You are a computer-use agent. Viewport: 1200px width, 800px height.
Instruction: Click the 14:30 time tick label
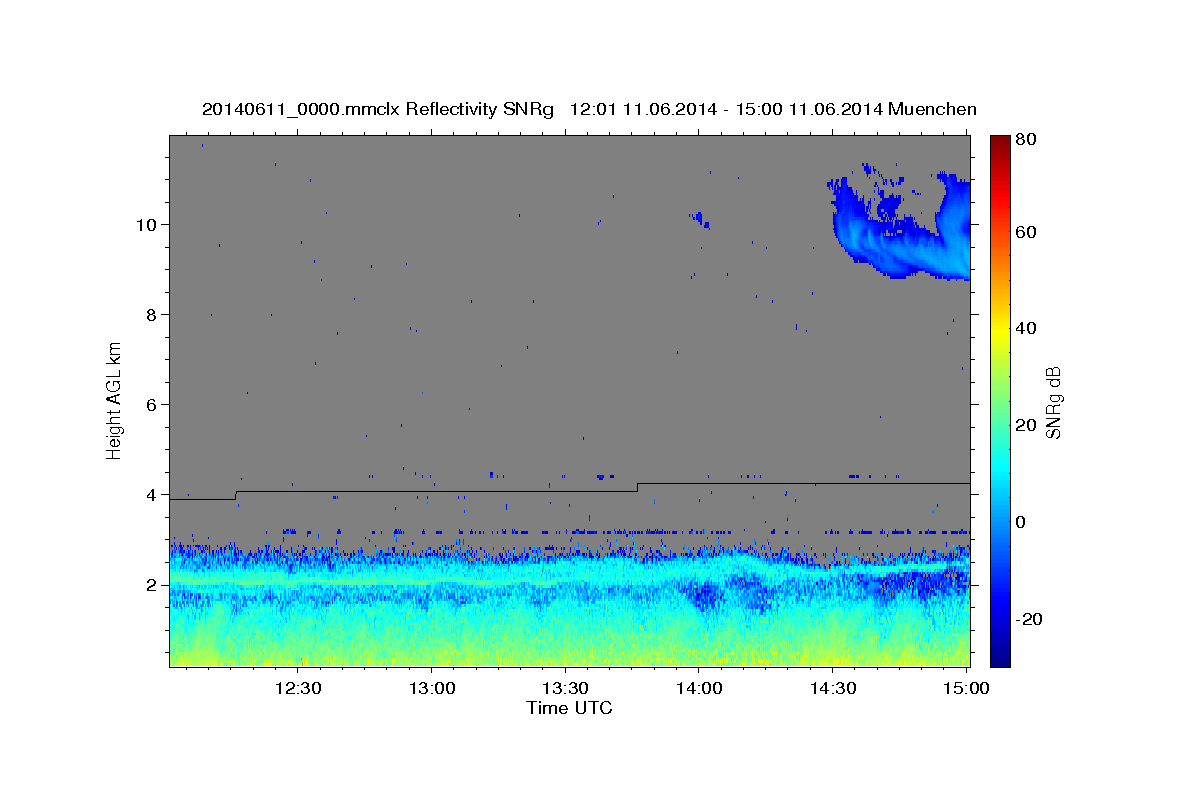pos(832,688)
